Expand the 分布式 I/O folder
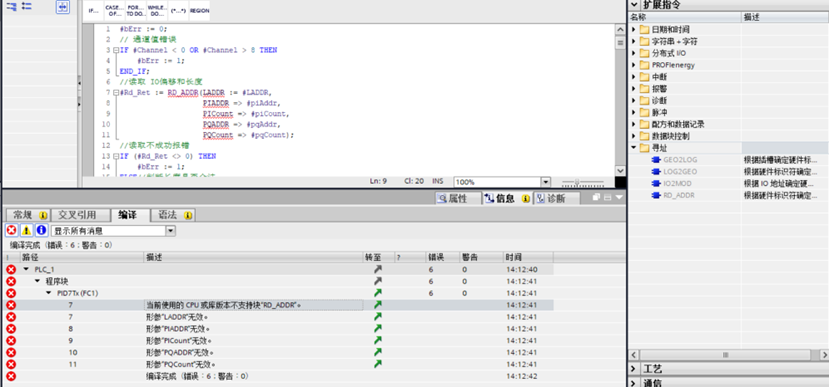 (634, 53)
